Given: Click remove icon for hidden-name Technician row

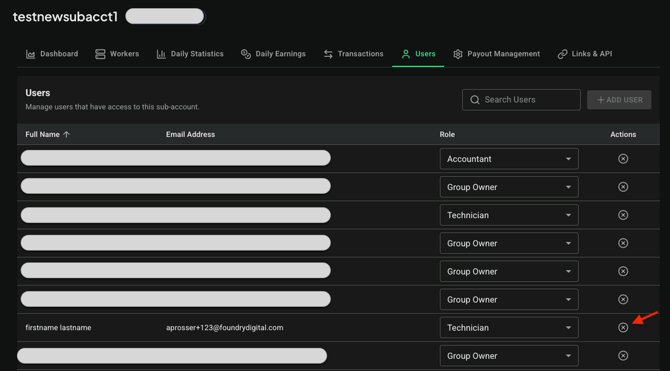Looking at the screenshot, I should [x=623, y=215].
